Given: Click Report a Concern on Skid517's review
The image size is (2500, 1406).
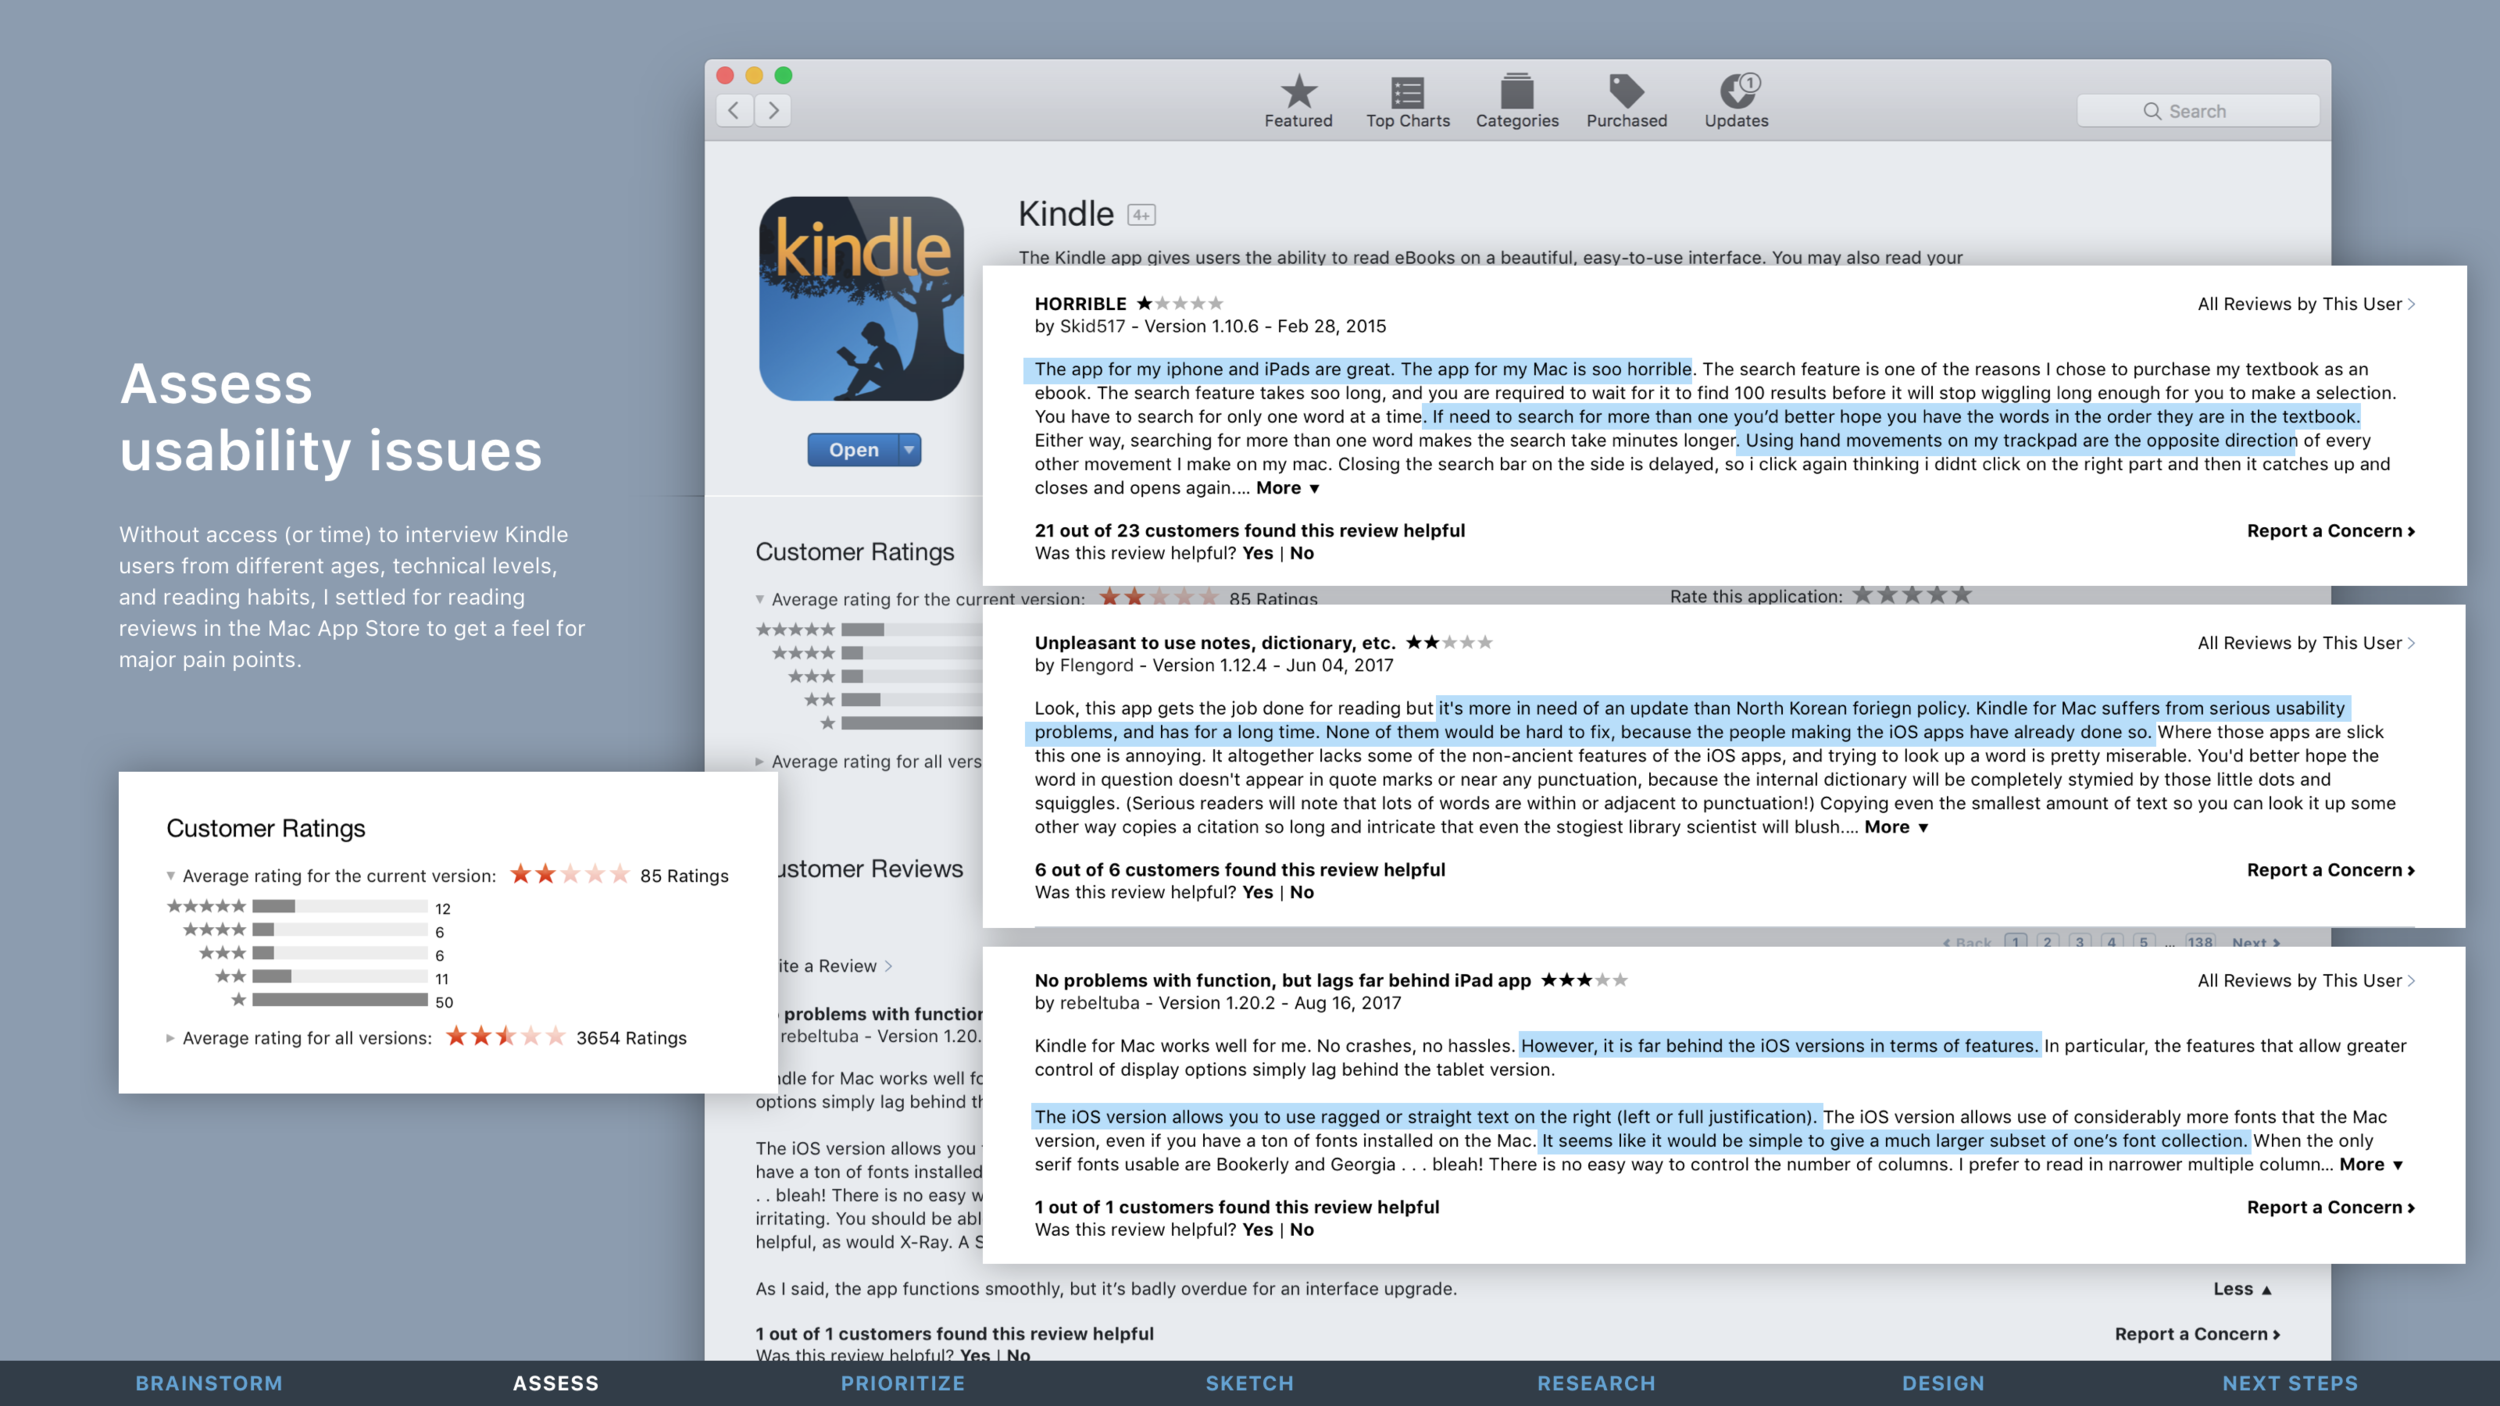Looking at the screenshot, I should (2330, 531).
